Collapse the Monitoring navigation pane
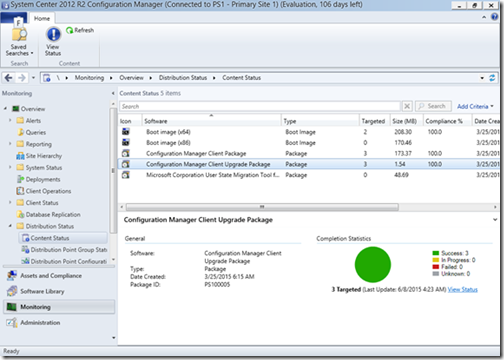504x360 pixels. [x=113, y=93]
